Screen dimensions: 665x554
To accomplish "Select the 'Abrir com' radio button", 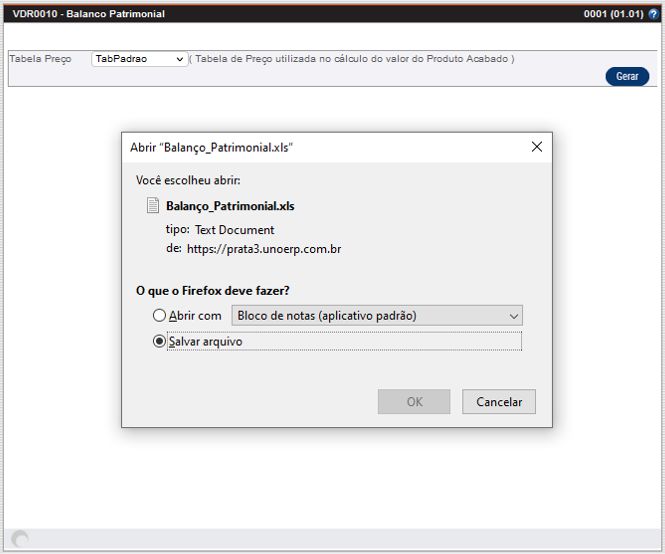I will 159,316.
